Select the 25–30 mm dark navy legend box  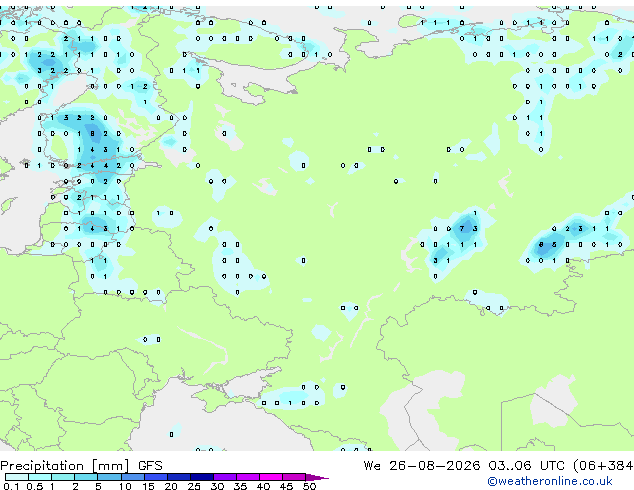(x=201, y=477)
